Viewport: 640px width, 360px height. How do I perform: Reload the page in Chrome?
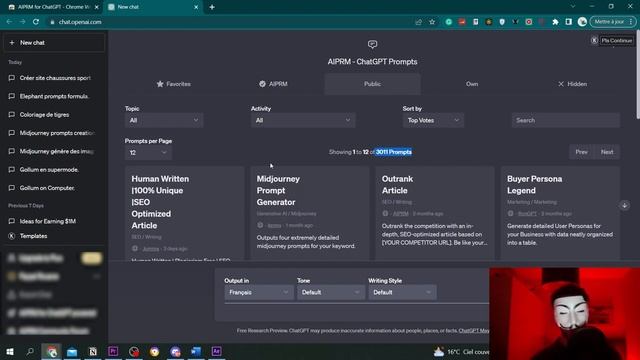[x=36, y=22]
